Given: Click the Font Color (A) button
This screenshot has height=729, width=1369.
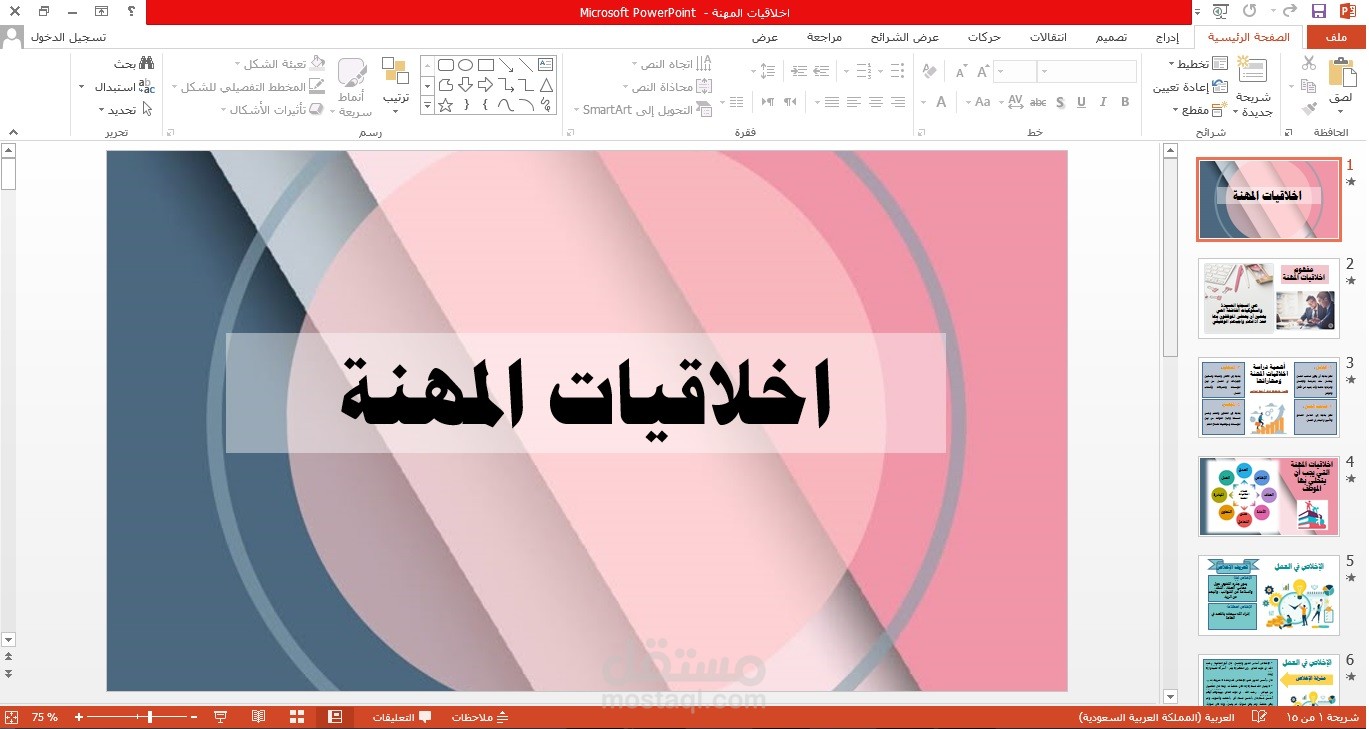Looking at the screenshot, I should (x=940, y=101).
